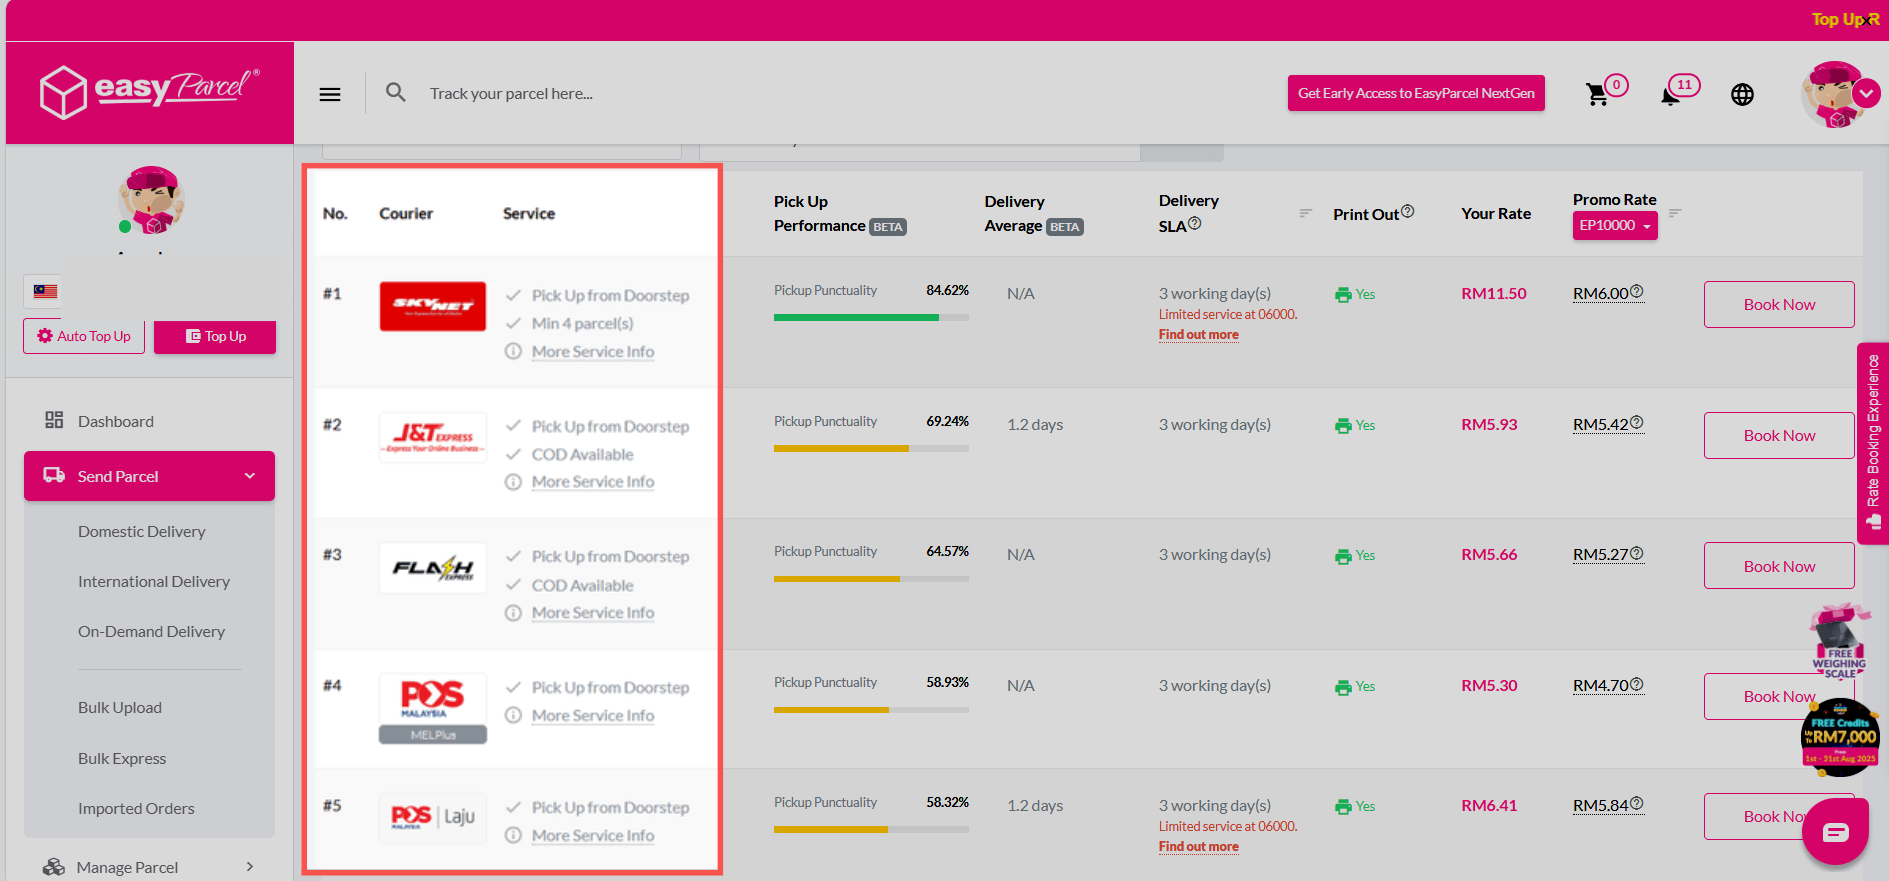Open More Service Info for Pos MELPlus
The image size is (1889, 881).
[593, 716]
